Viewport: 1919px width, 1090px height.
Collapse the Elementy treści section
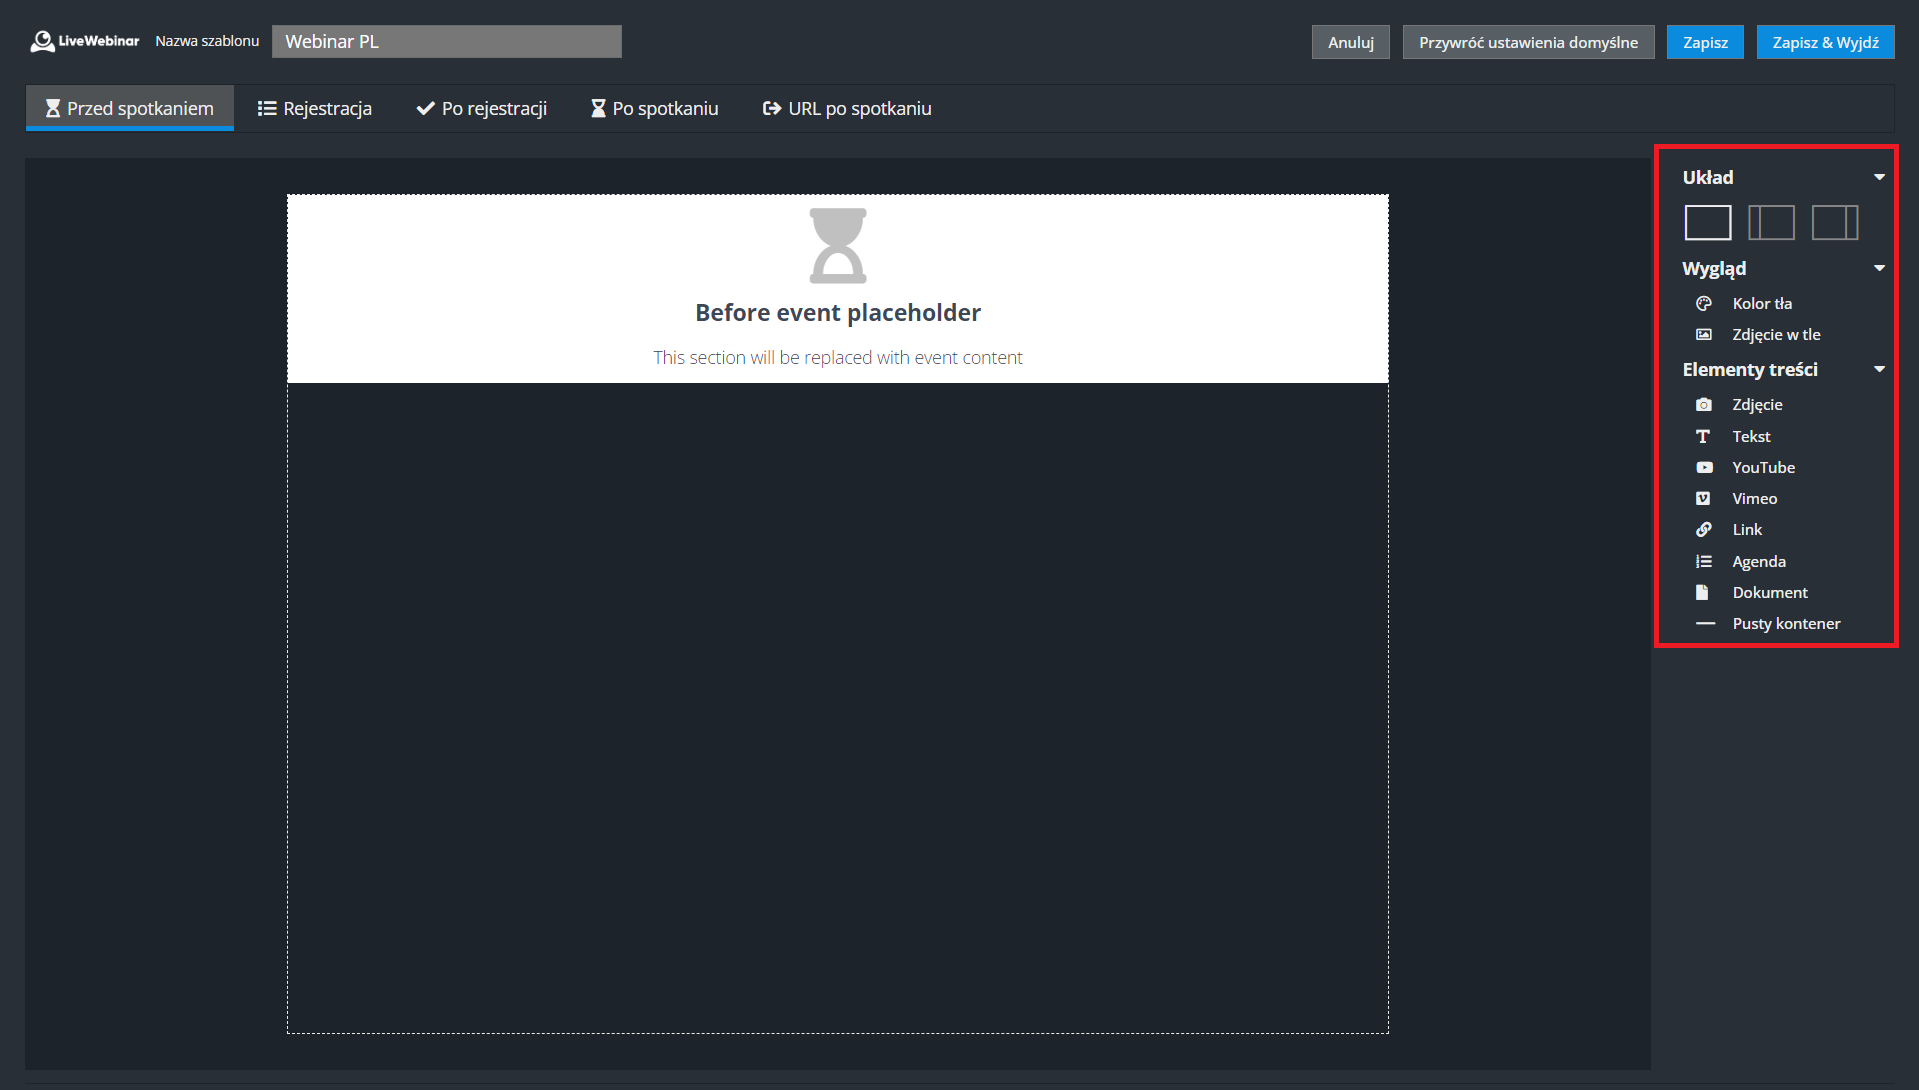pyautogui.click(x=1879, y=370)
